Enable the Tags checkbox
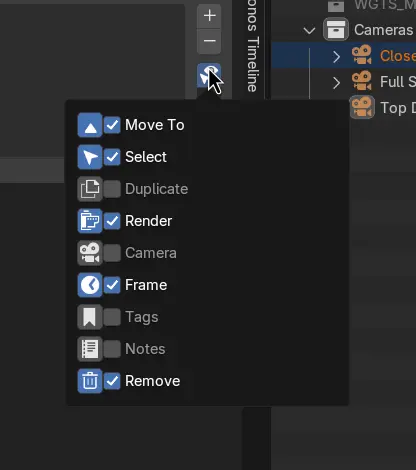 tap(112, 317)
